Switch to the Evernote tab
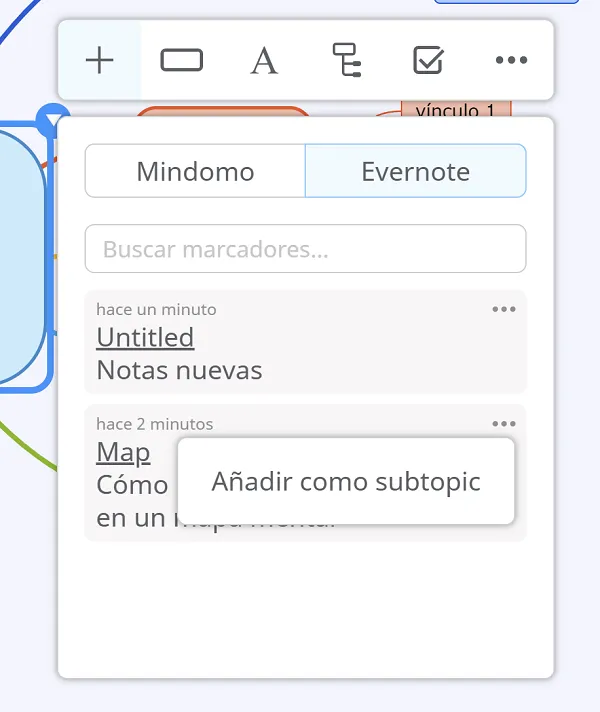Image resolution: width=600 pixels, height=712 pixels. [x=416, y=171]
